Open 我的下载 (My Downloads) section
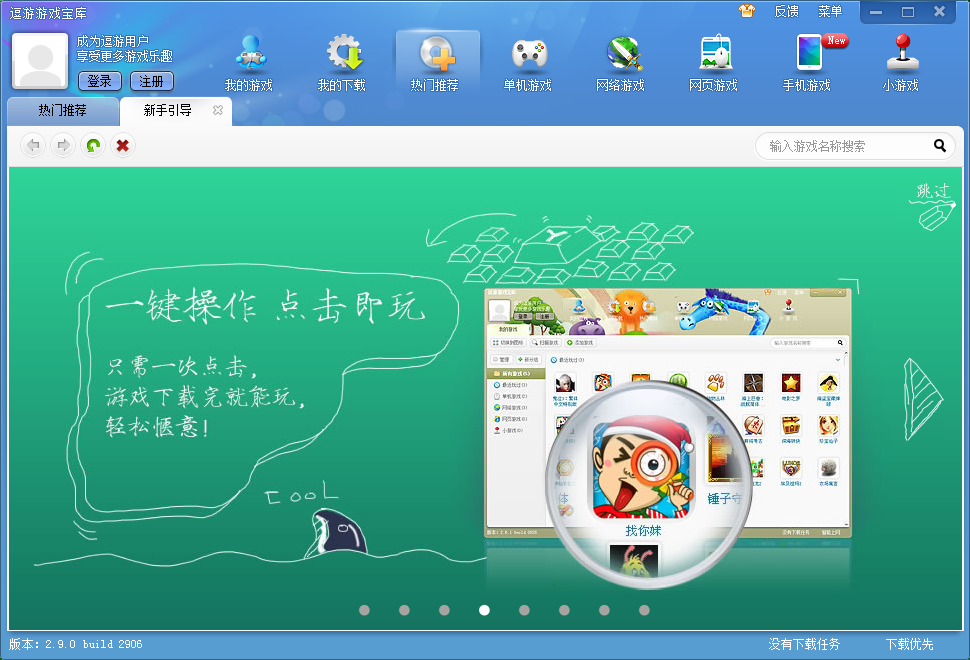The width and height of the screenshot is (970, 660). pos(341,62)
